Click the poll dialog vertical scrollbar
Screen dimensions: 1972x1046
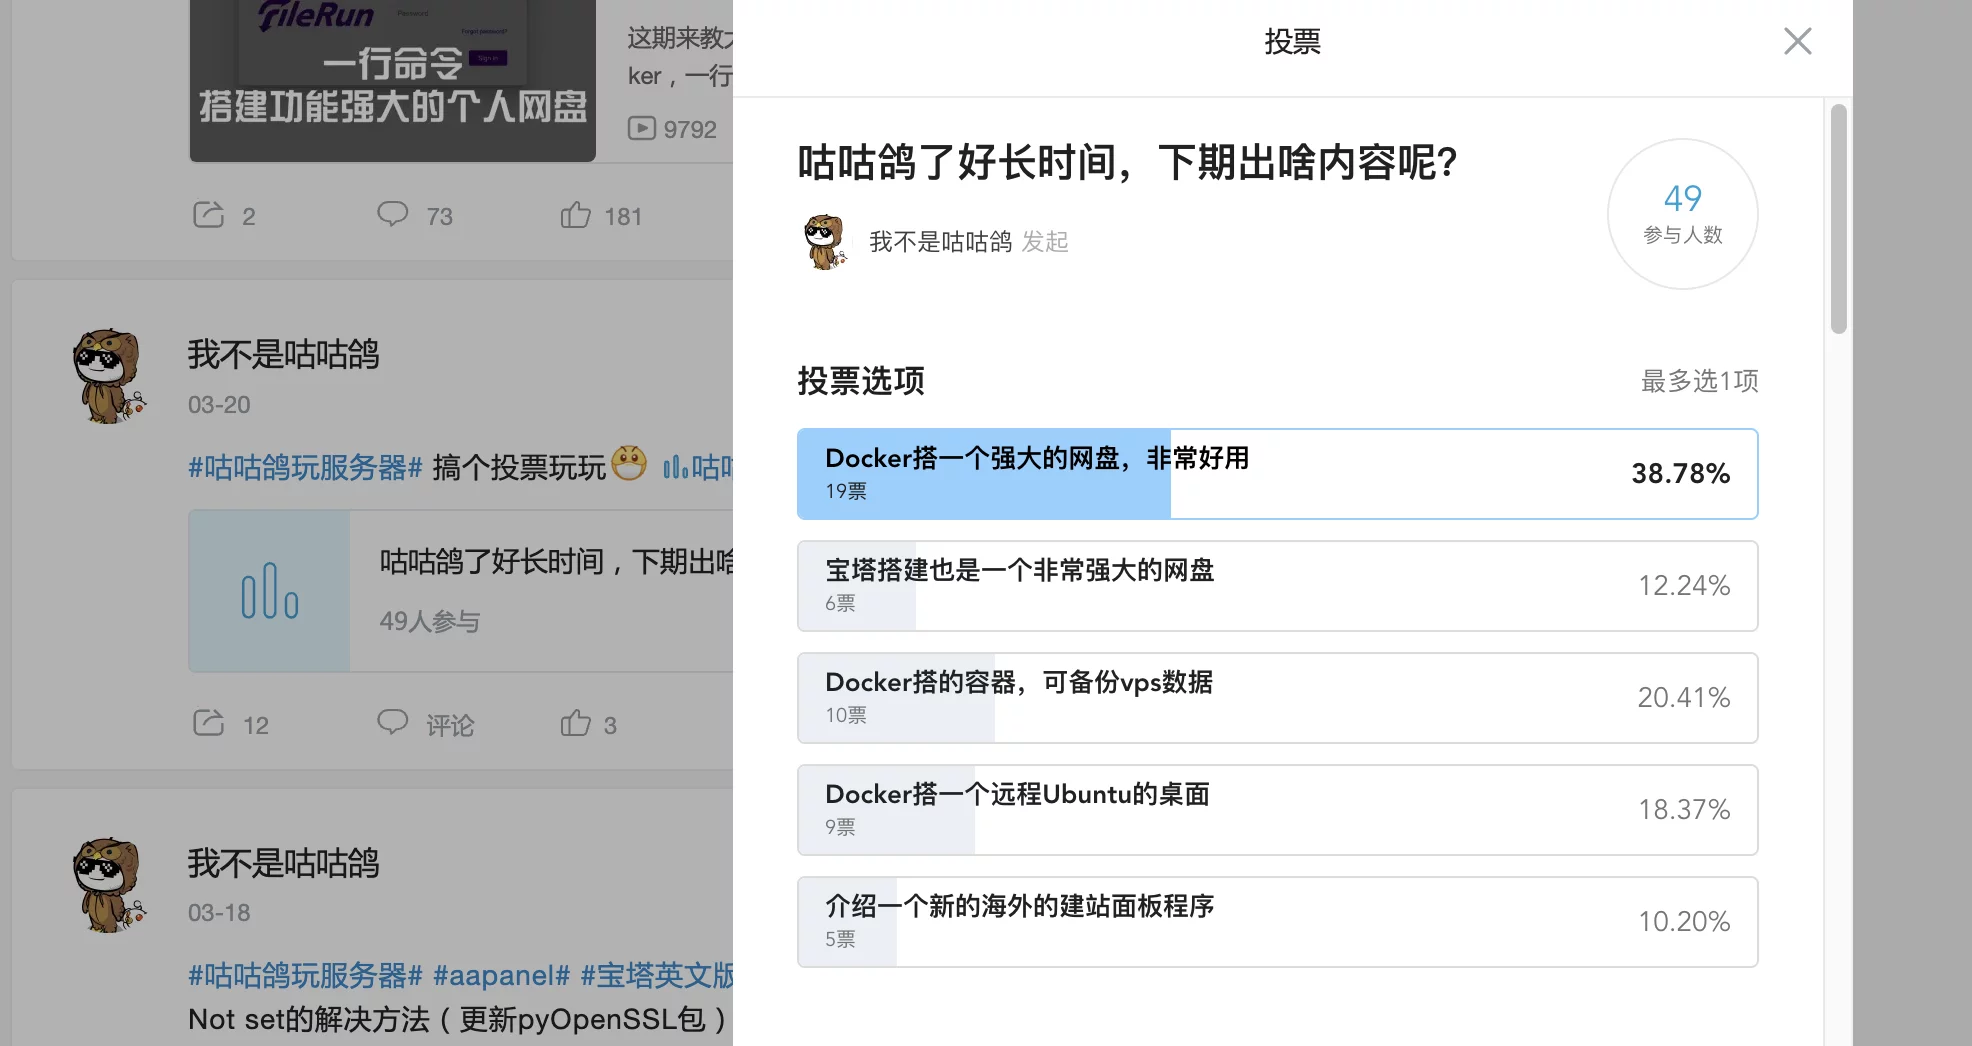coord(1838,220)
